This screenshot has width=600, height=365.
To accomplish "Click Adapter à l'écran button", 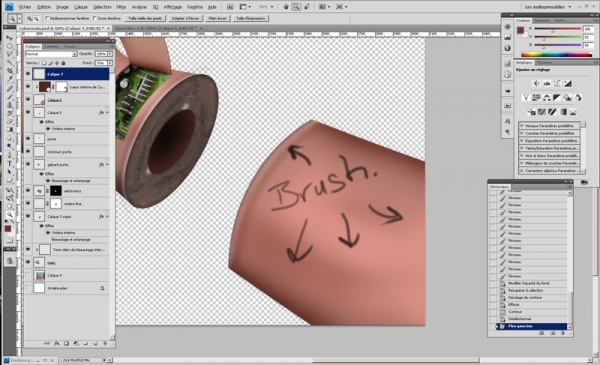I will pos(185,18).
